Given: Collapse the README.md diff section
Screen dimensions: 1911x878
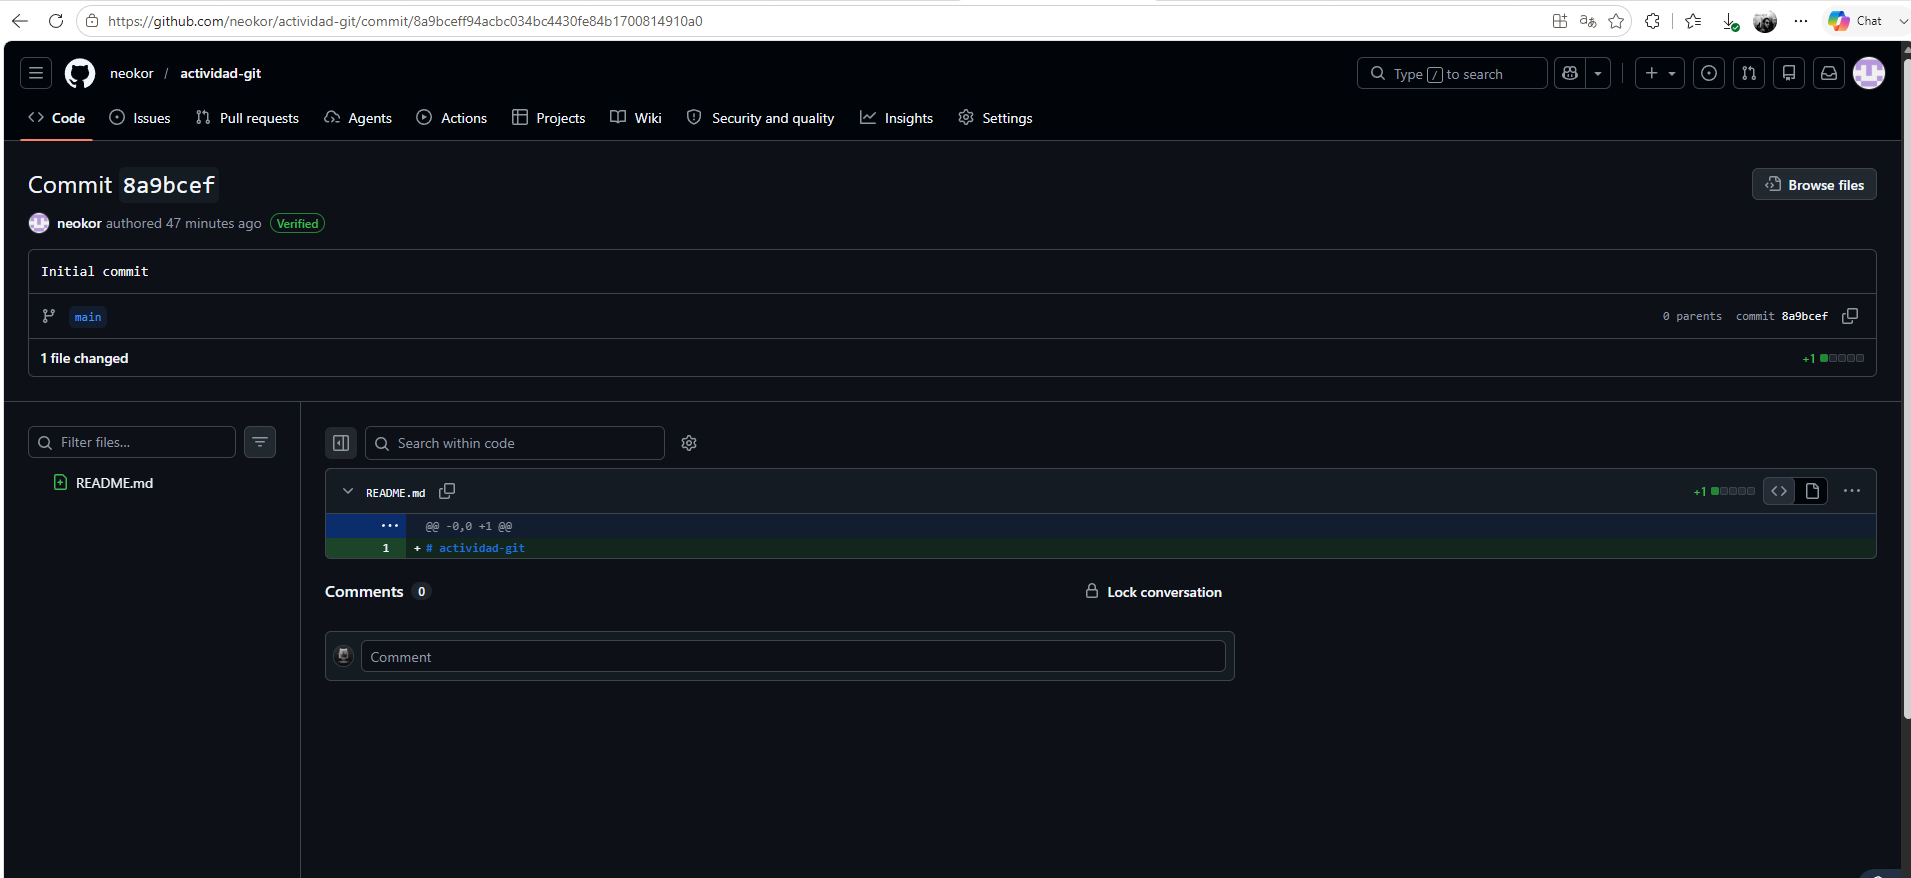Looking at the screenshot, I should [348, 492].
